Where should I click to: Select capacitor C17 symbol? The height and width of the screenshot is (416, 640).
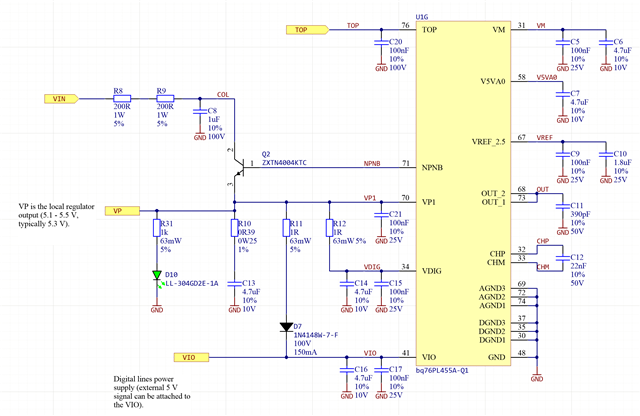click(x=381, y=370)
